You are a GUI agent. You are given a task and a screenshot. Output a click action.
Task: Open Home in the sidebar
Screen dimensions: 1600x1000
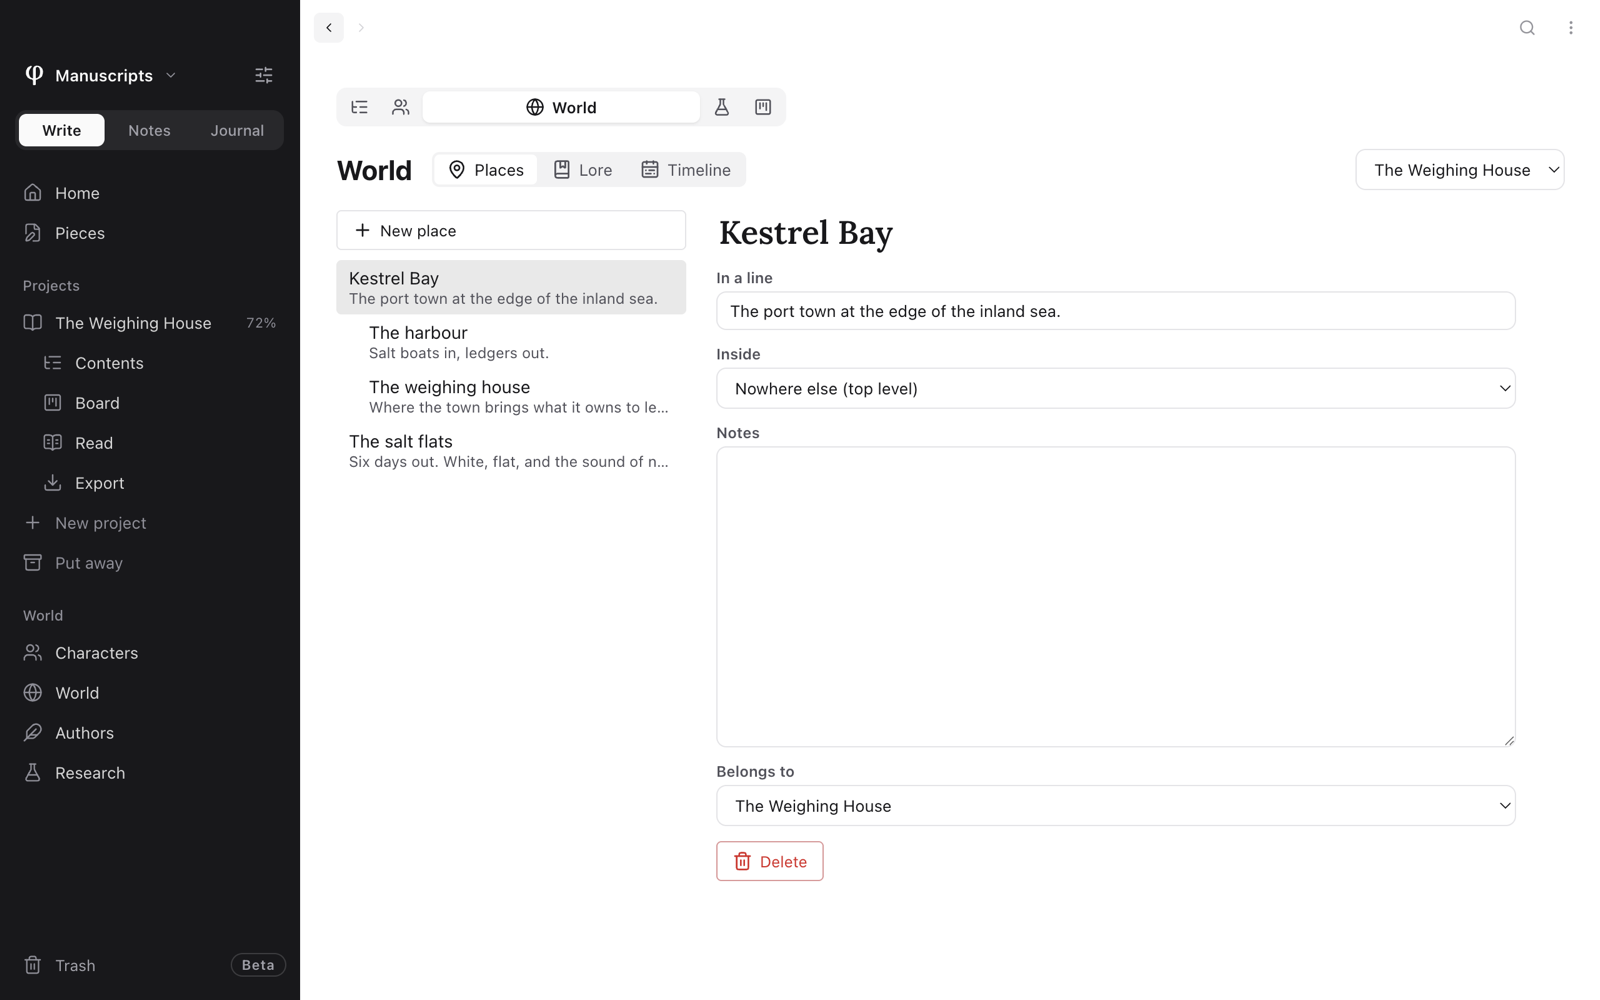tap(150, 193)
